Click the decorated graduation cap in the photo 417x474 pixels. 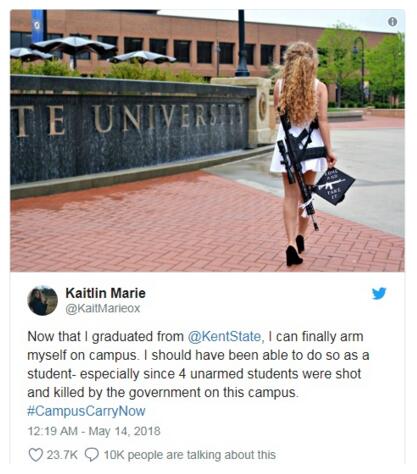click(334, 186)
